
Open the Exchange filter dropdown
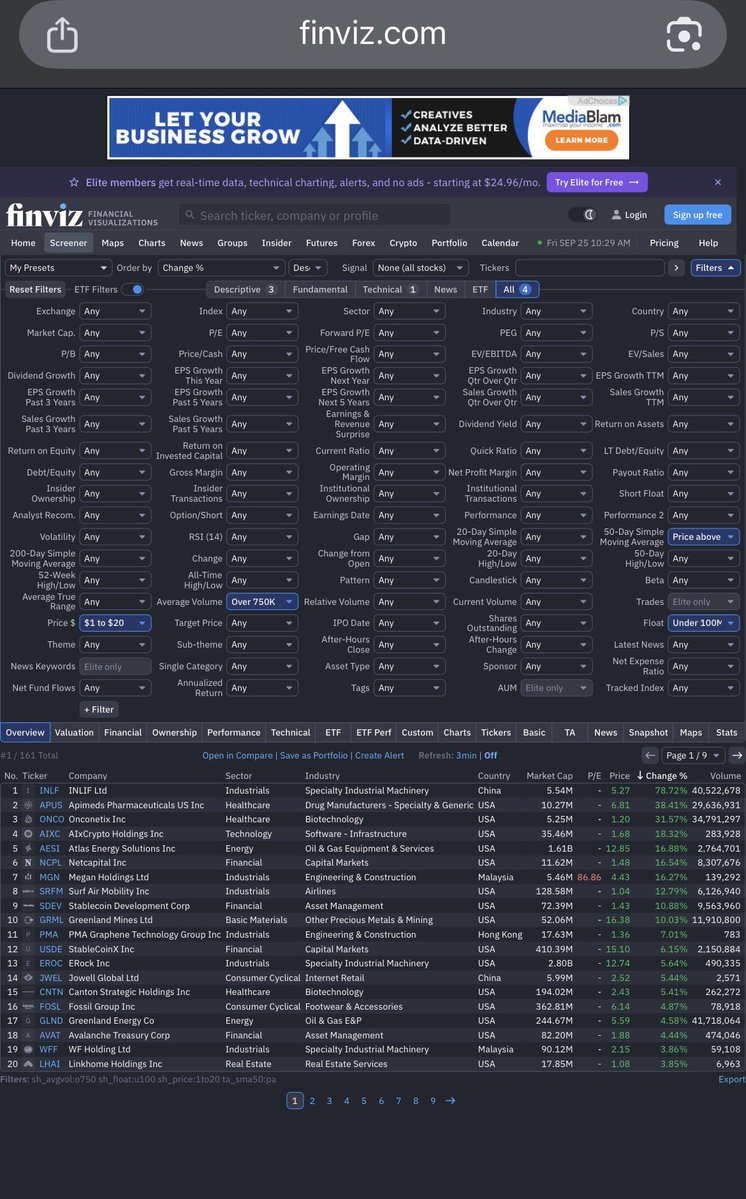[x=115, y=311]
